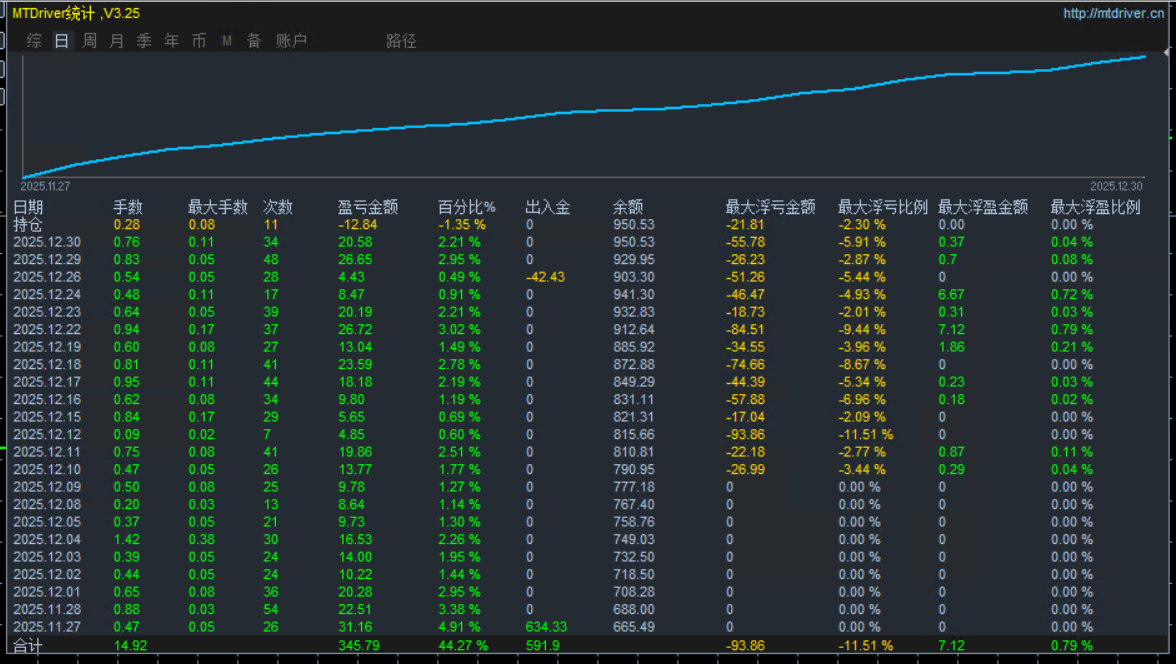Select the 季 quarterly tab
The height and width of the screenshot is (664, 1176).
(144, 41)
